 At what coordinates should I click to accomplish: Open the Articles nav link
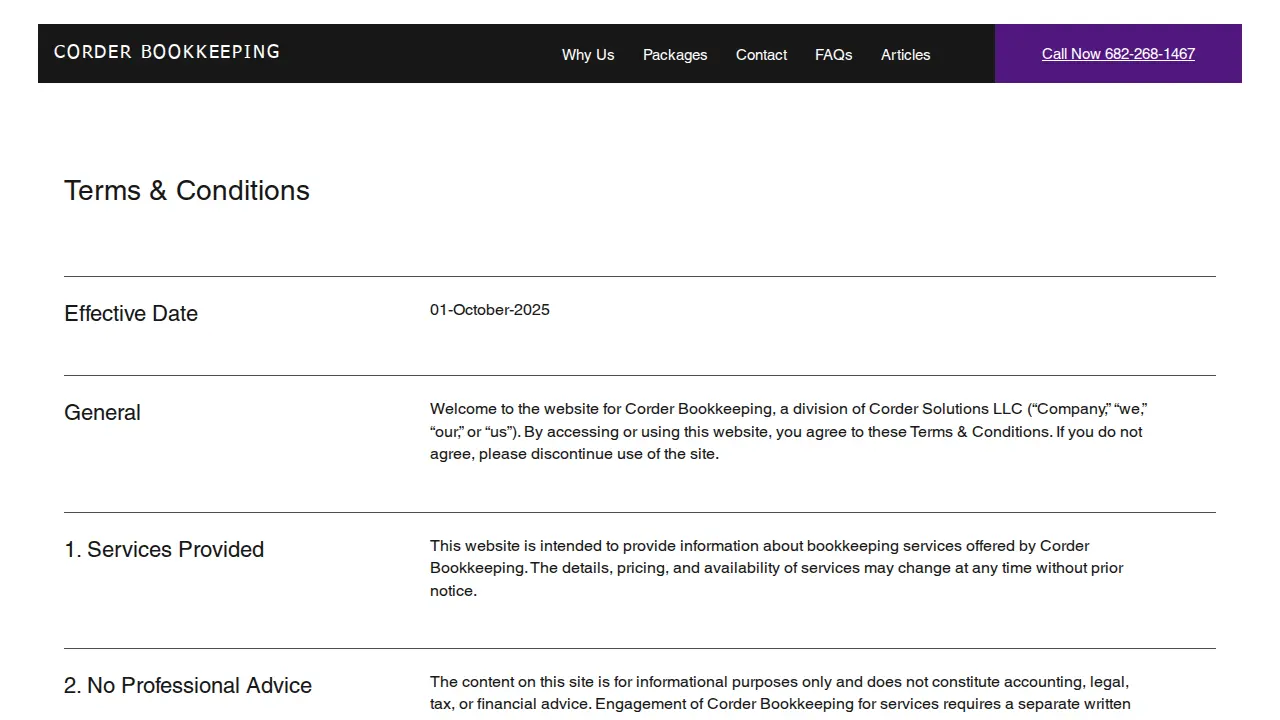click(905, 55)
